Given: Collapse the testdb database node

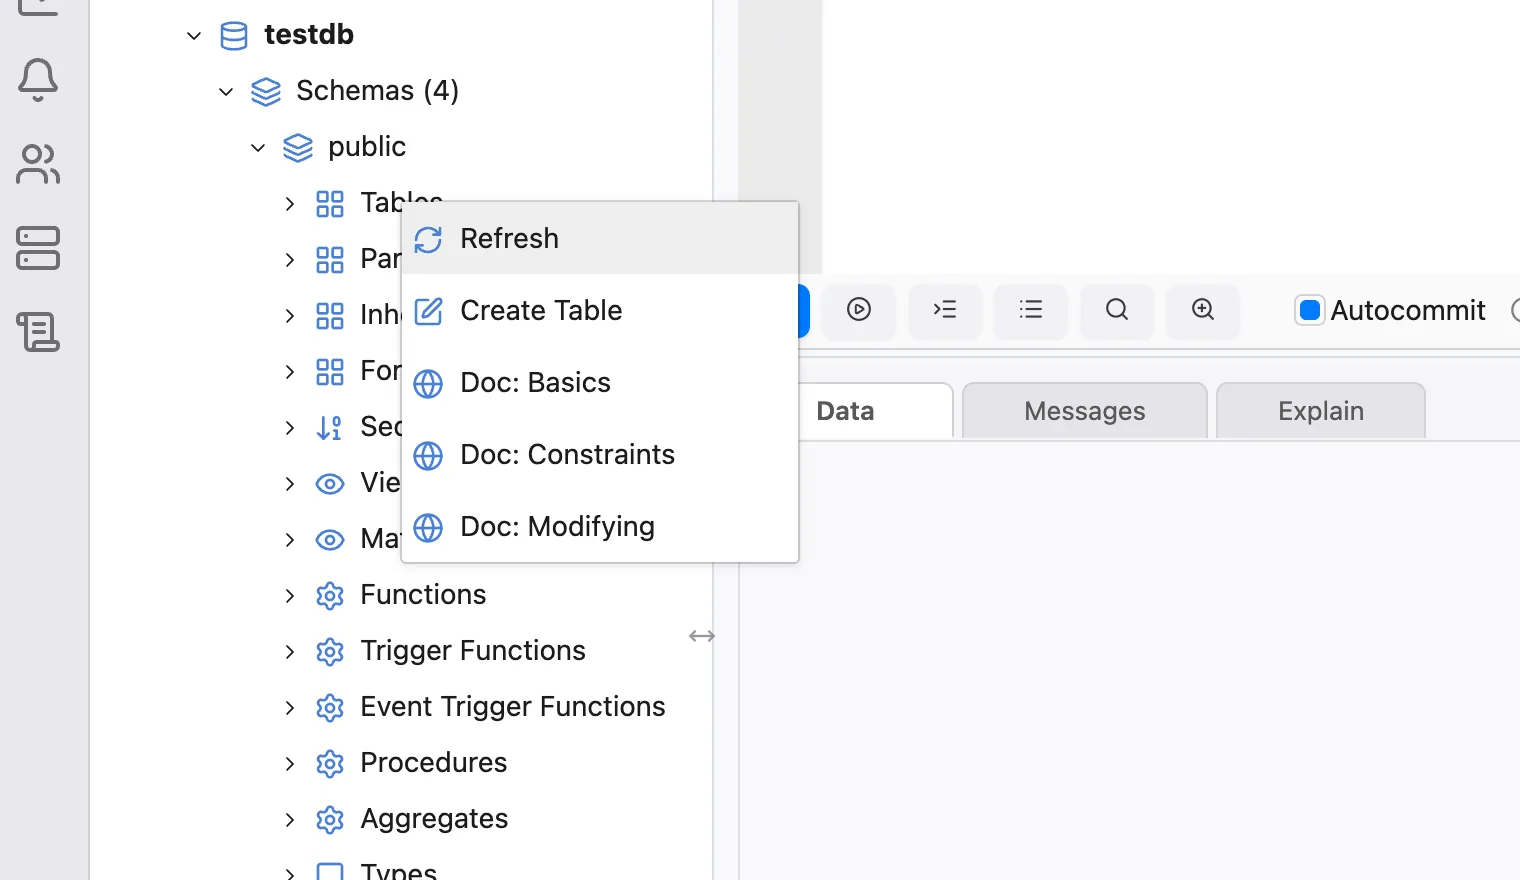Looking at the screenshot, I should [194, 36].
